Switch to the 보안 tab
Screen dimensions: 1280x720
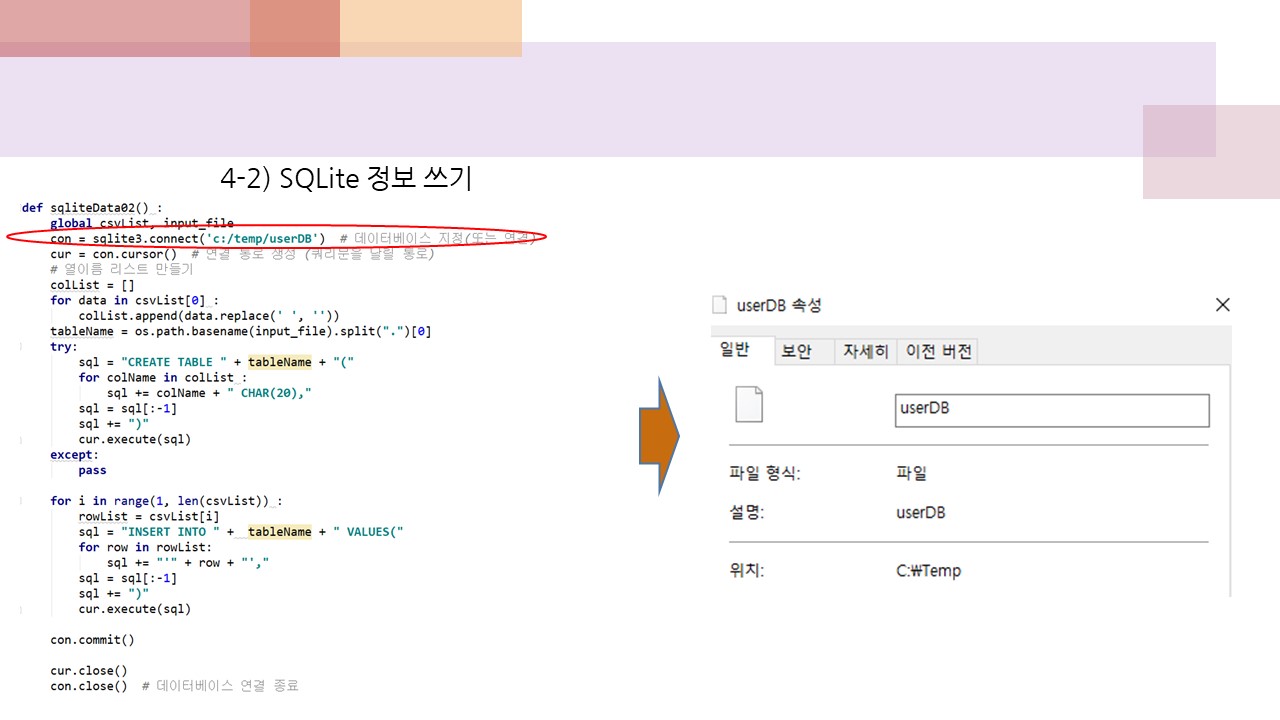click(802, 351)
